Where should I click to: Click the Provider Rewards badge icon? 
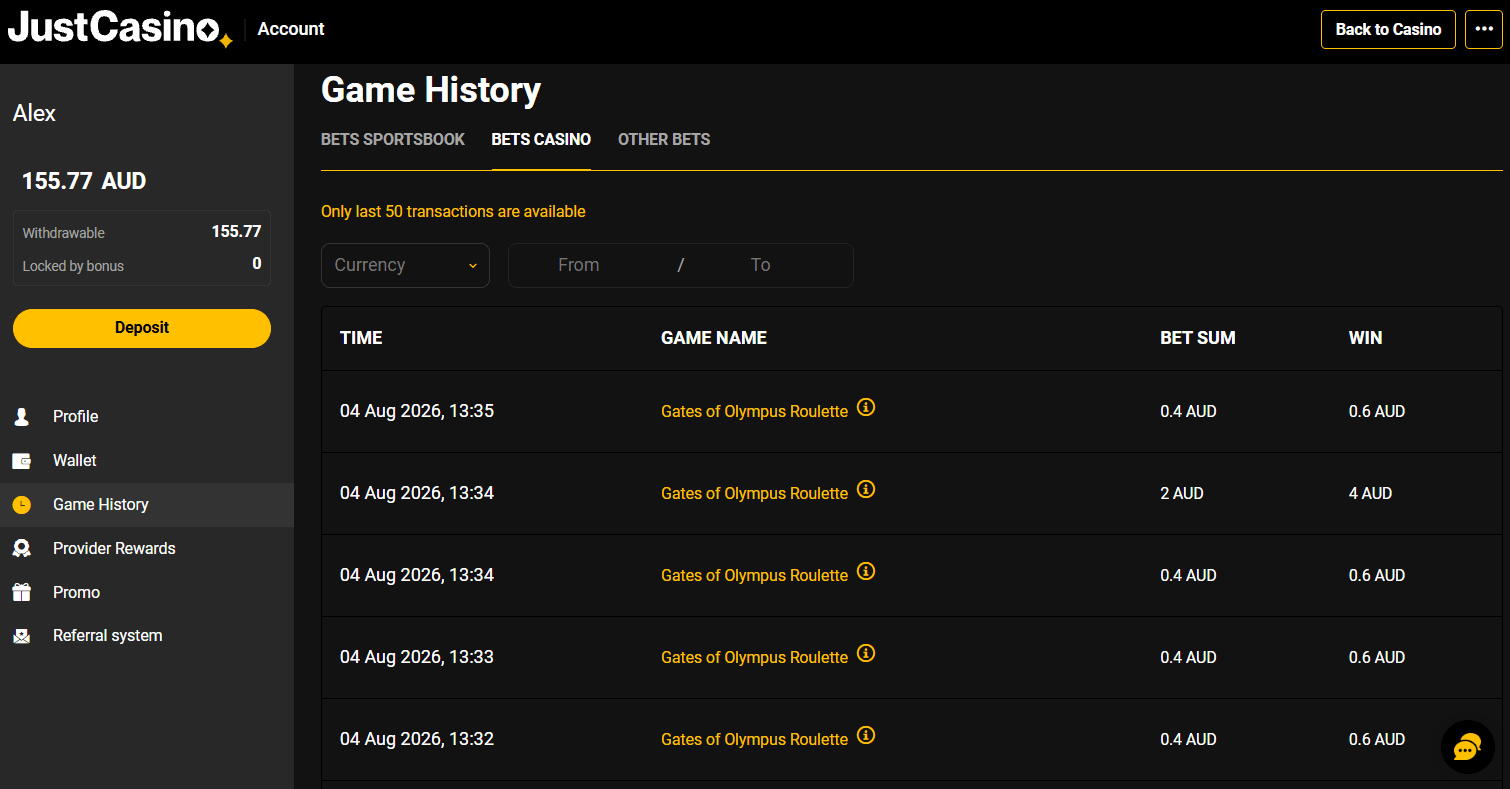(x=21, y=548)
